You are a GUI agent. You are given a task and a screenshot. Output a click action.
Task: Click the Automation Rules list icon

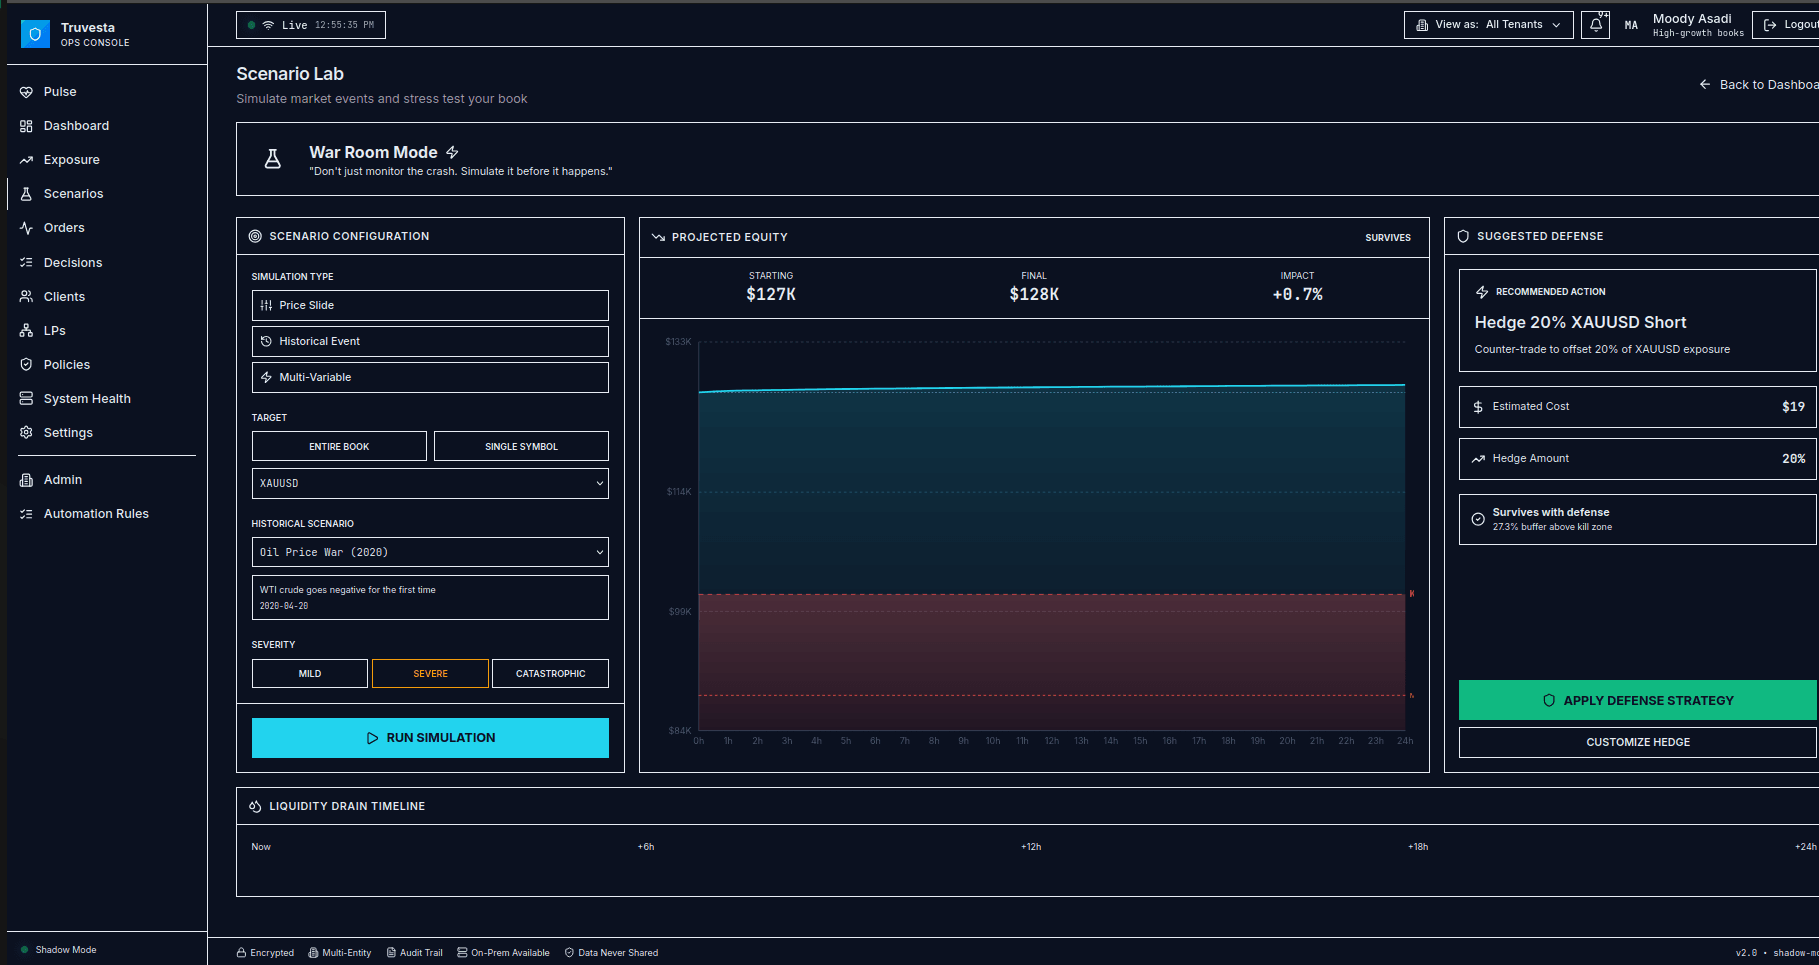26,514
